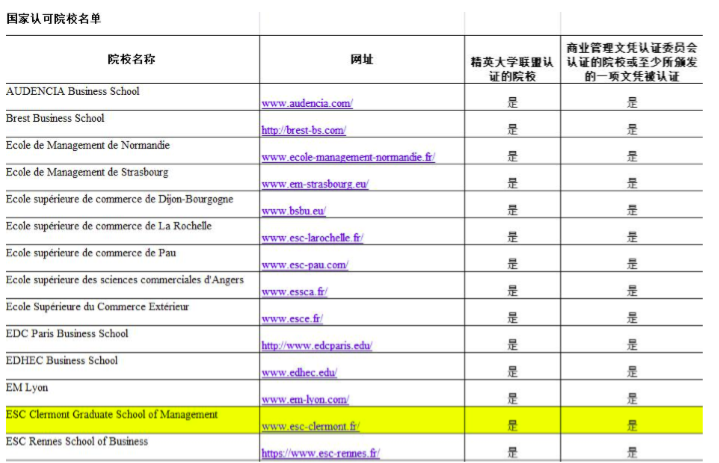Click the 网址 column header
Viewport: 719px width, 463px height.
pos(362,59)
